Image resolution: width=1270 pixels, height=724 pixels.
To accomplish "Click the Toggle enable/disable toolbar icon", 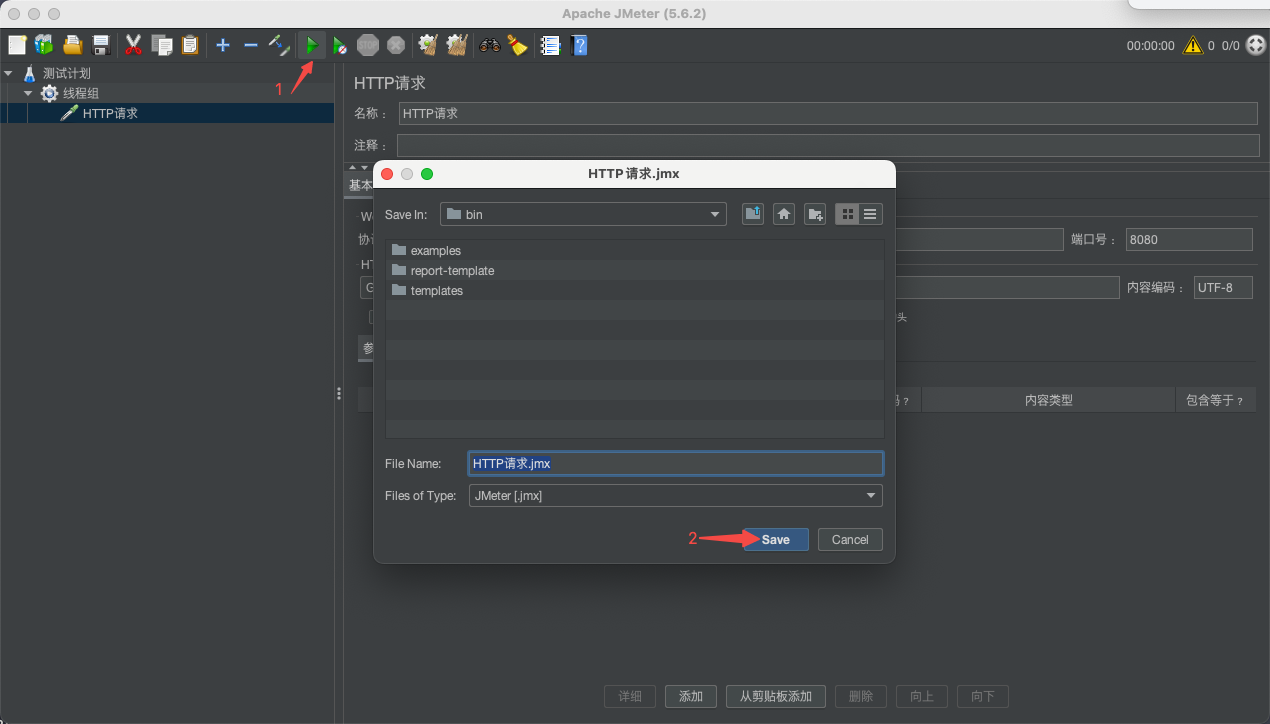I will click(279, 45).
